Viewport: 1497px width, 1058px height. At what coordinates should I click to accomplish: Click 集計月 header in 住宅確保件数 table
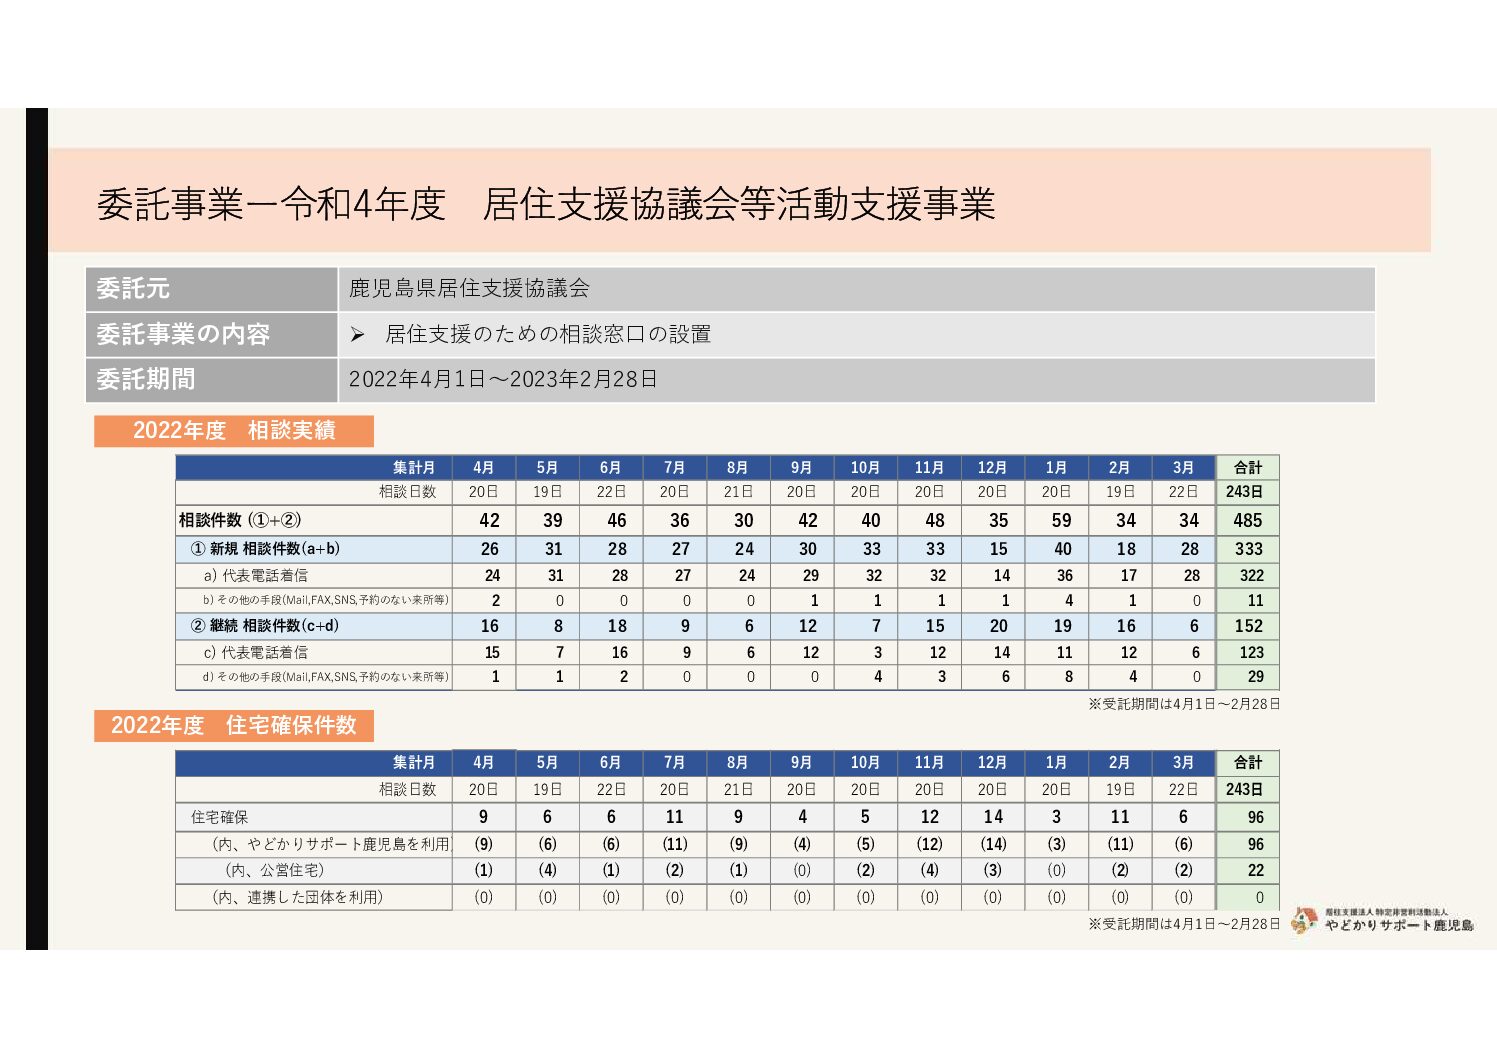[414, 762]
